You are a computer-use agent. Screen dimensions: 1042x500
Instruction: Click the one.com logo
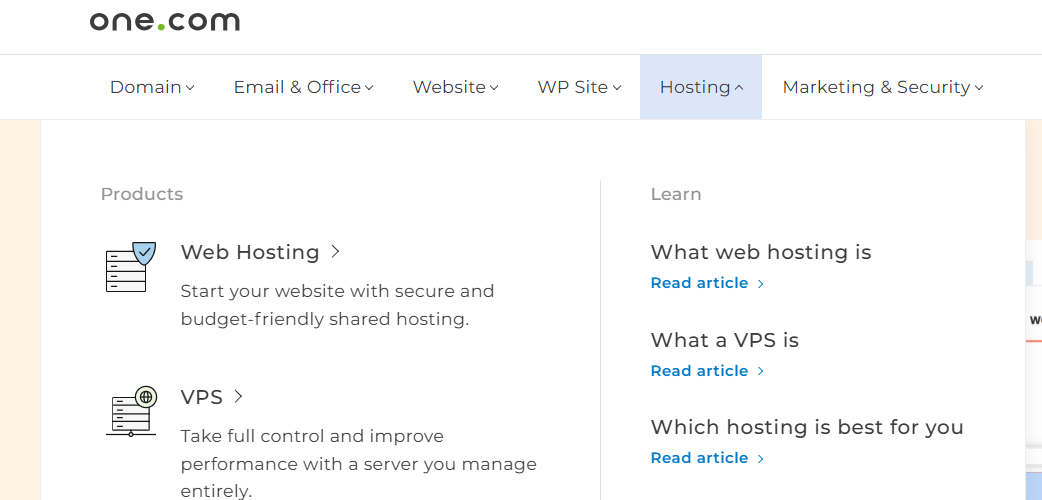coord(165,21)
